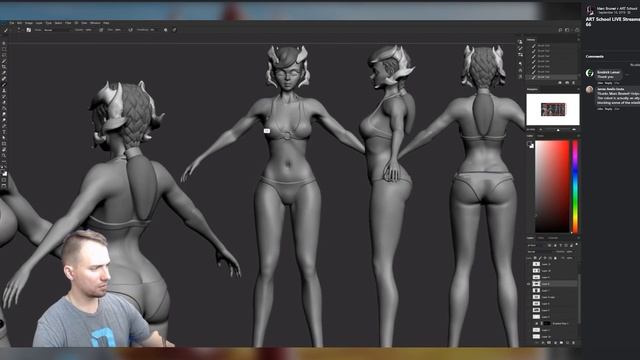Screen dimensions: 640x360
Task: Create a new adjustment layer from Layers footer
Action: coord(555,343)
